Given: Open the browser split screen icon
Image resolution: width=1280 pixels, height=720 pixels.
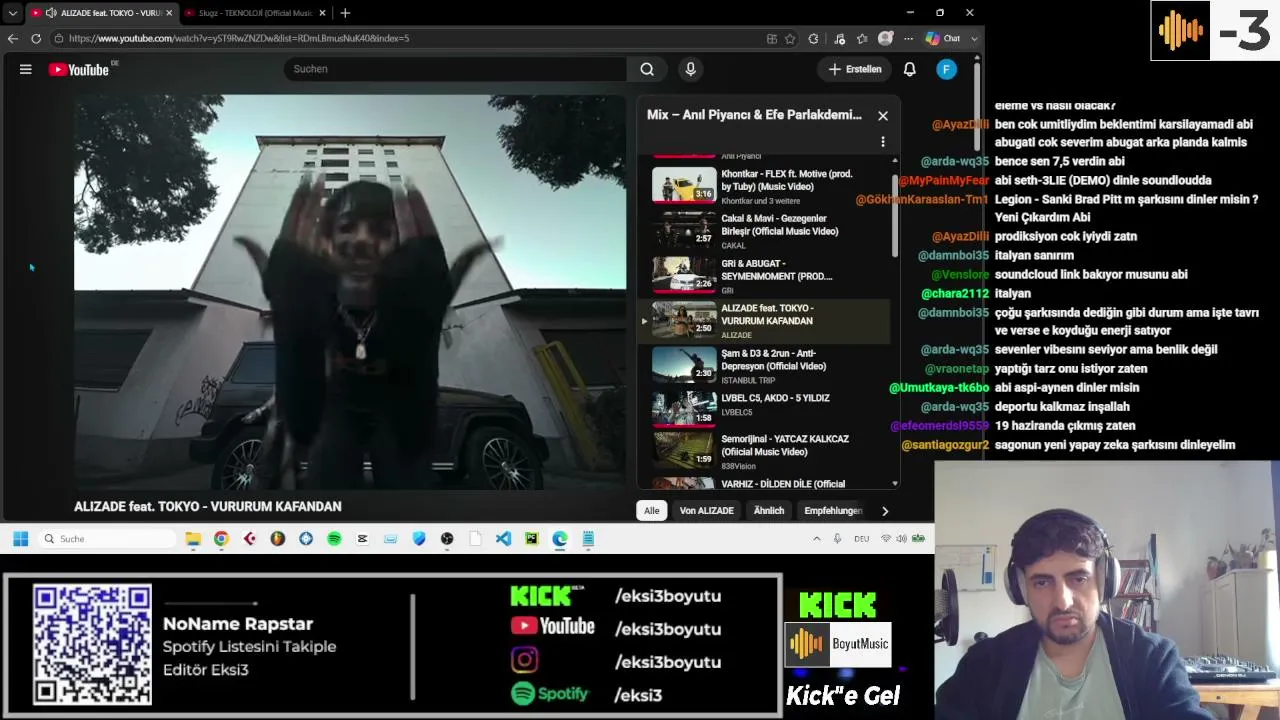Looking at the screenshot, I should [x=772, y=38].
